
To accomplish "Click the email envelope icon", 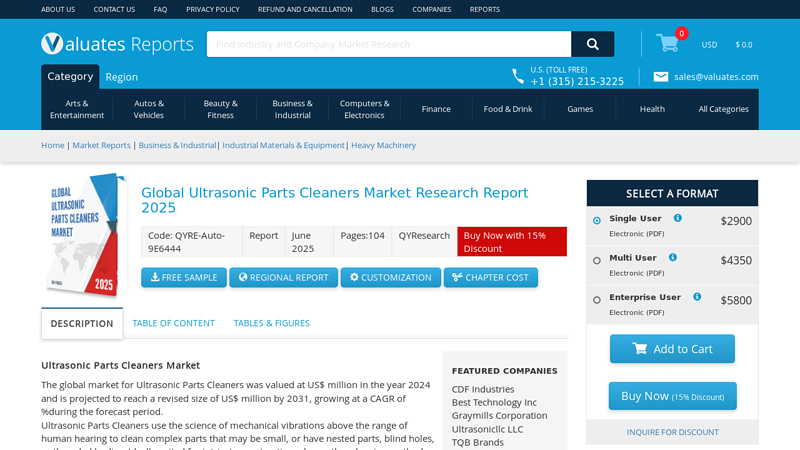I will [661, 77].
